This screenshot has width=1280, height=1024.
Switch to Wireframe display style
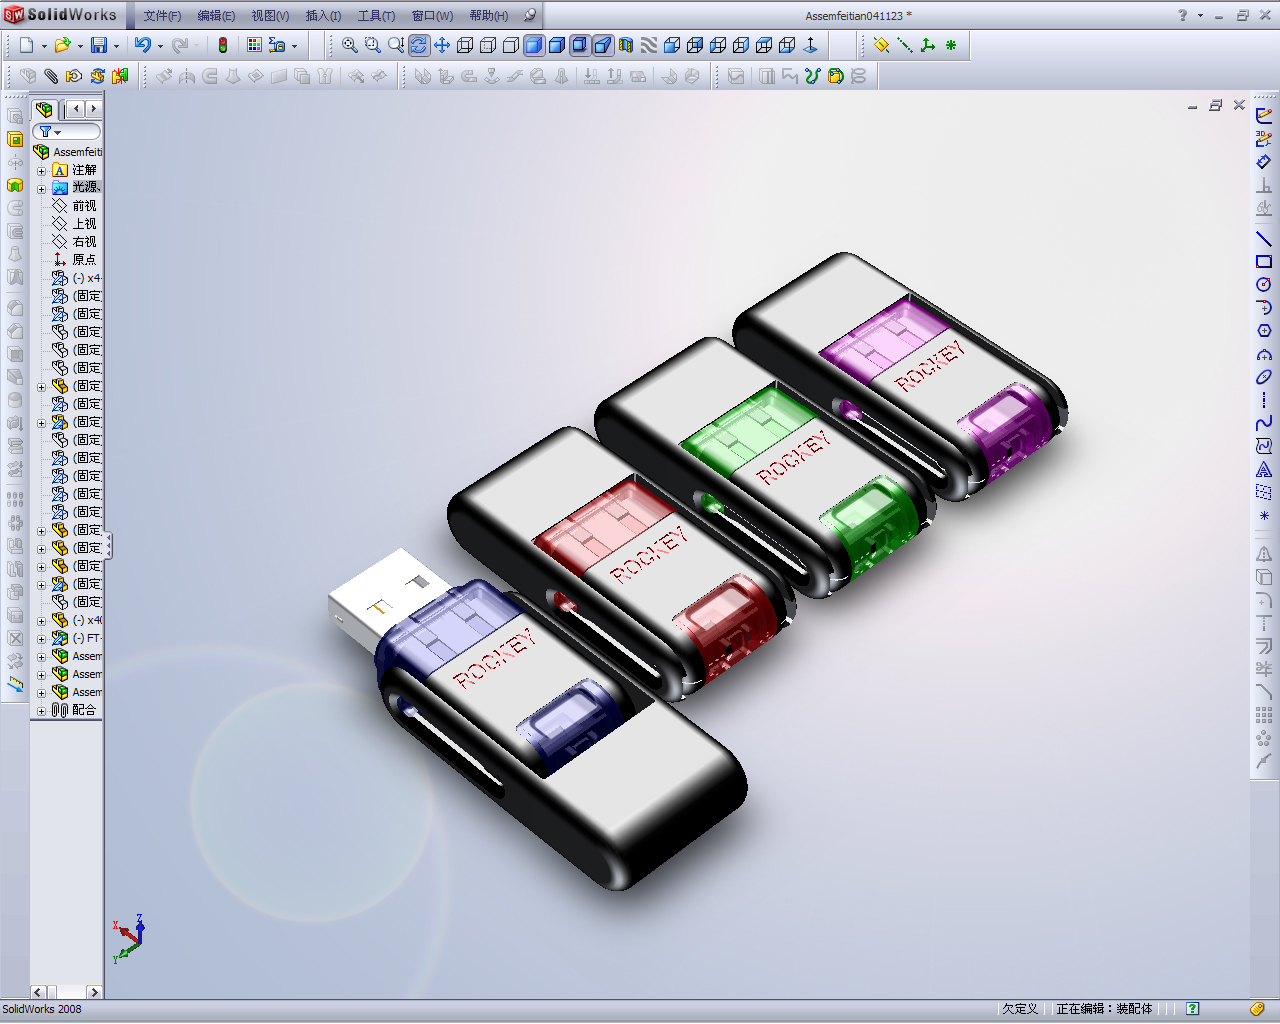point(465,45)
